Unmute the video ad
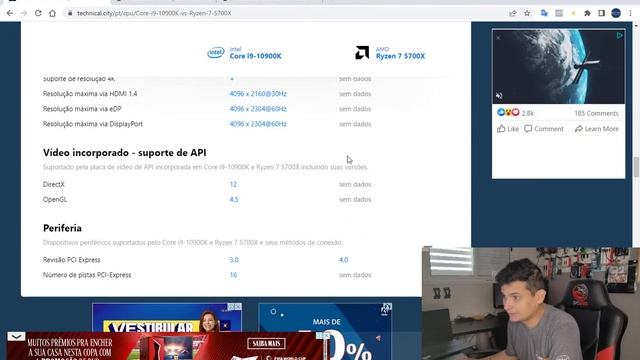This screenshot has width=640, height=360. pos(499,96)
